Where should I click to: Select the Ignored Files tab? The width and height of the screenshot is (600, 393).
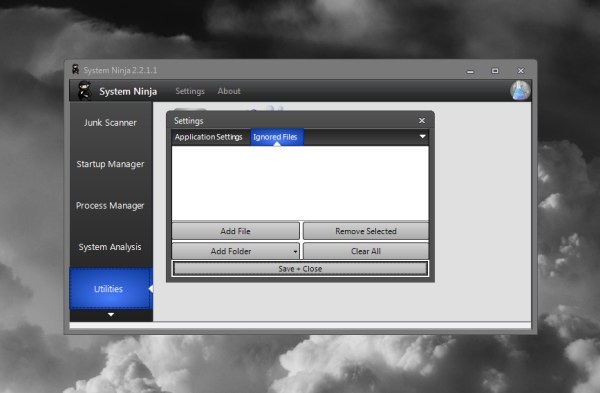coord(277,137)
